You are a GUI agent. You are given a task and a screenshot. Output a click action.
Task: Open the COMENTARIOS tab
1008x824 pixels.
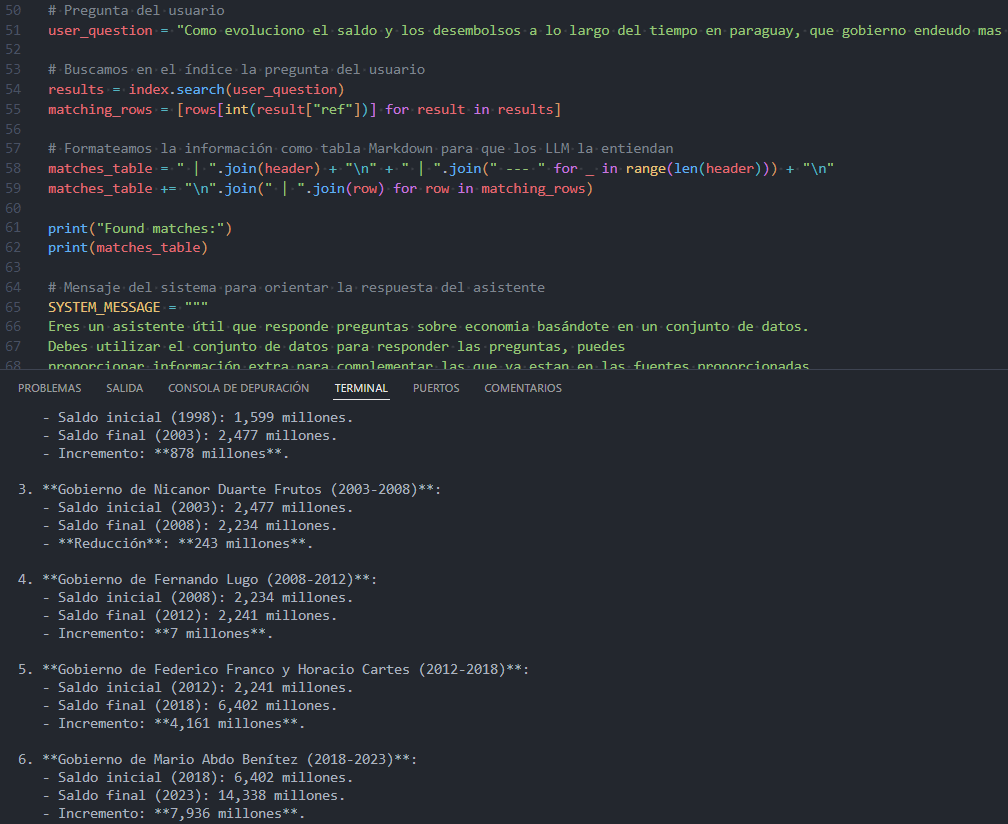click(x=523, y=388)
